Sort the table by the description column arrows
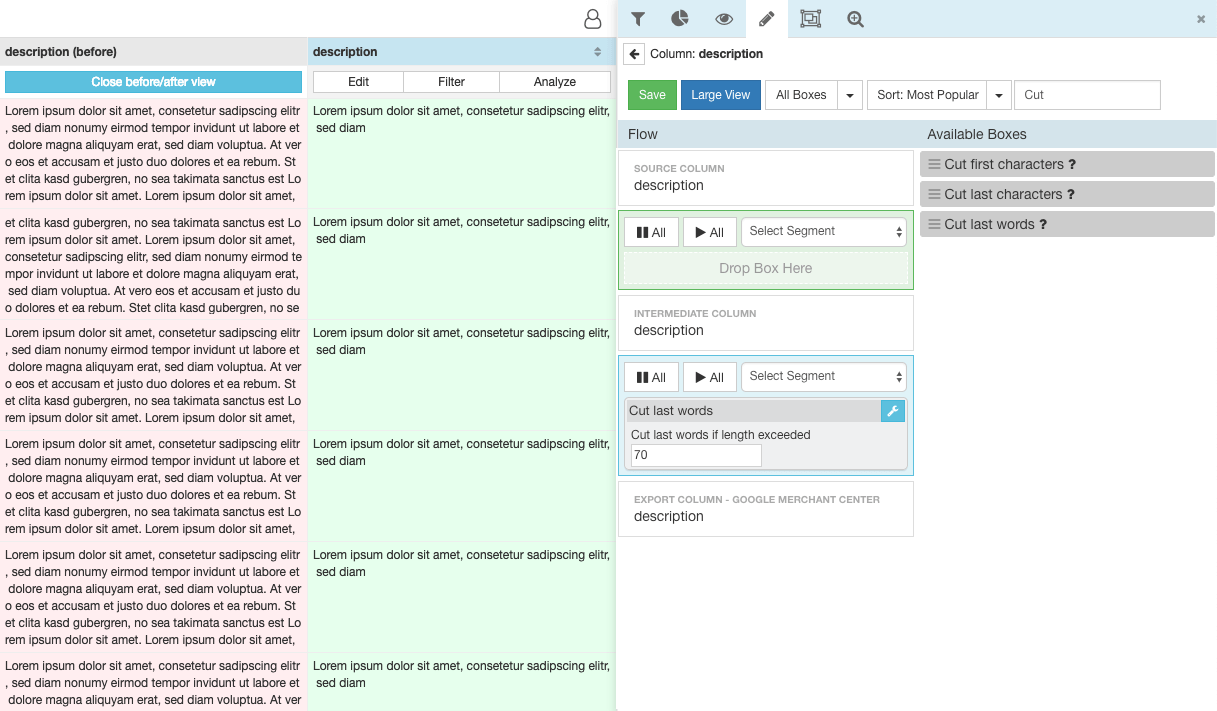Screen dimensions: 1217x711 pos(598,52)
